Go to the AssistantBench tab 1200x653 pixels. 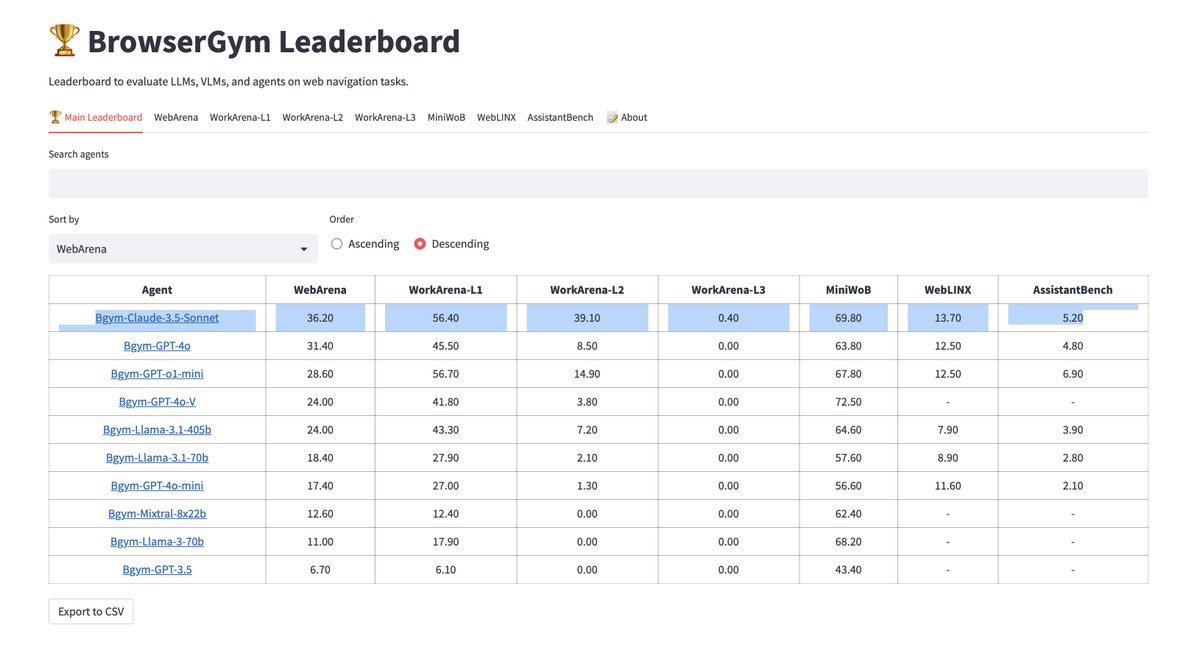click(560, 117)
